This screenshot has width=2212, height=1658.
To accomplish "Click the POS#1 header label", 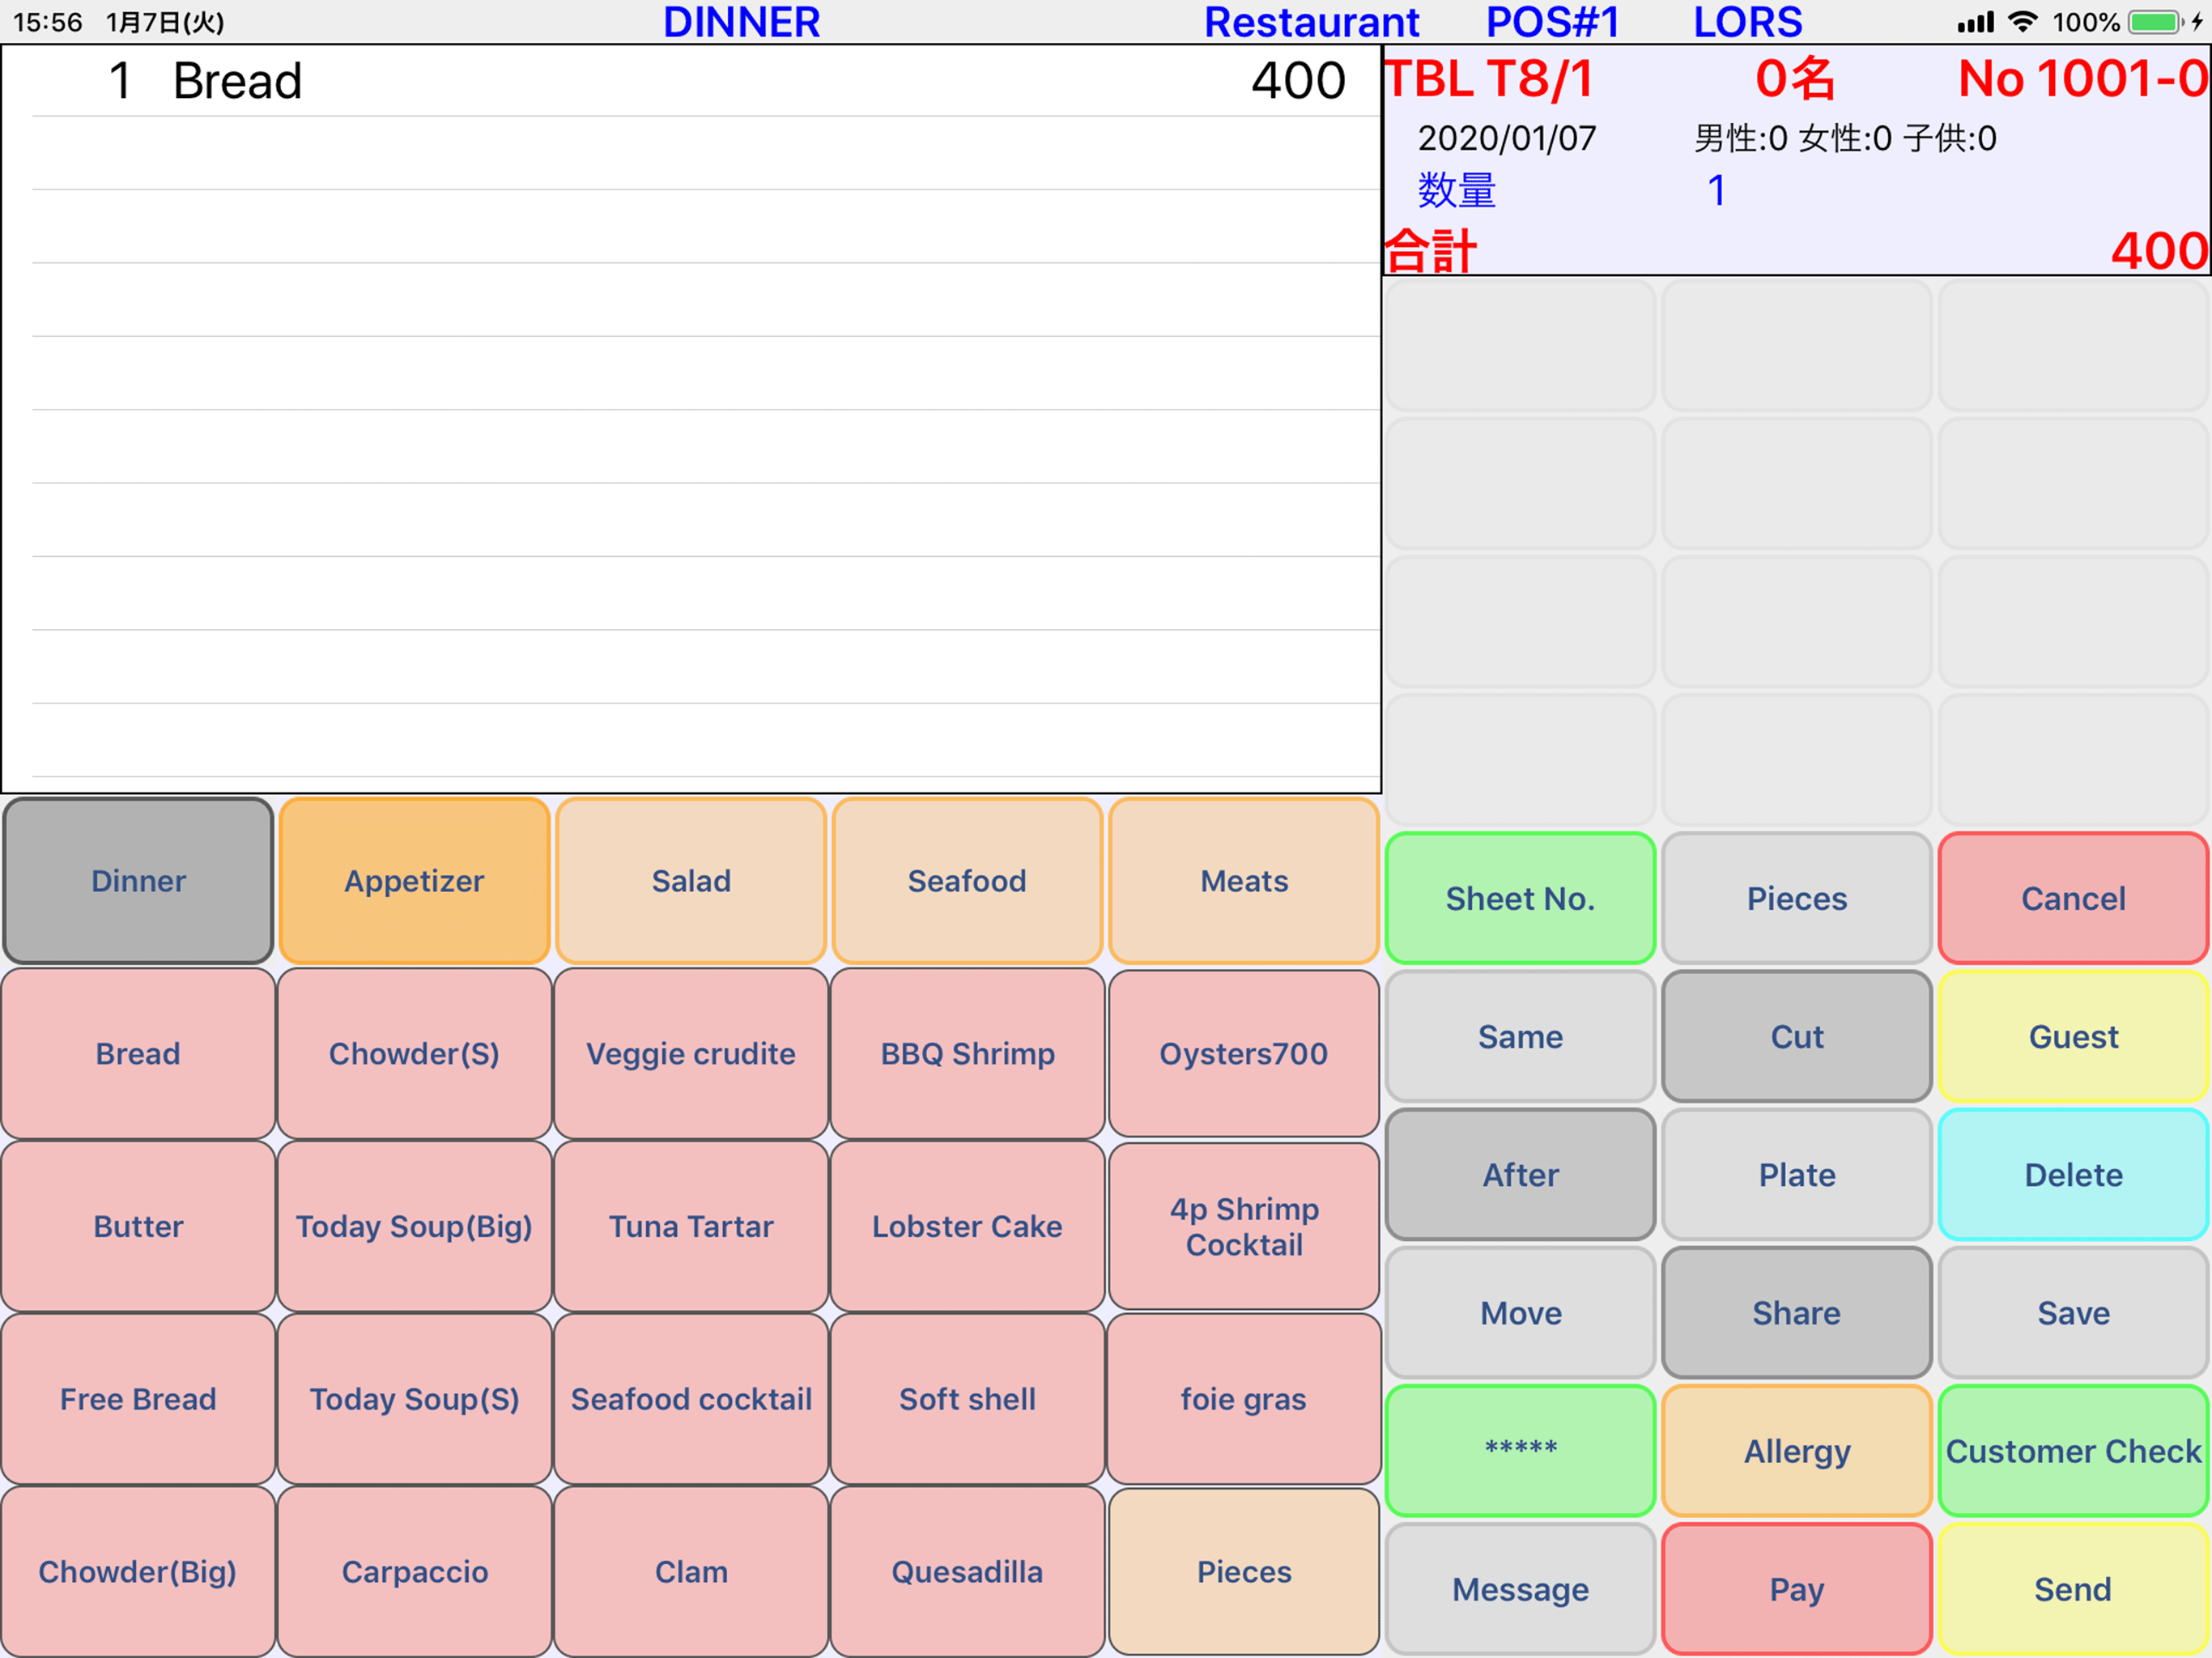I will pos(1552,22).
